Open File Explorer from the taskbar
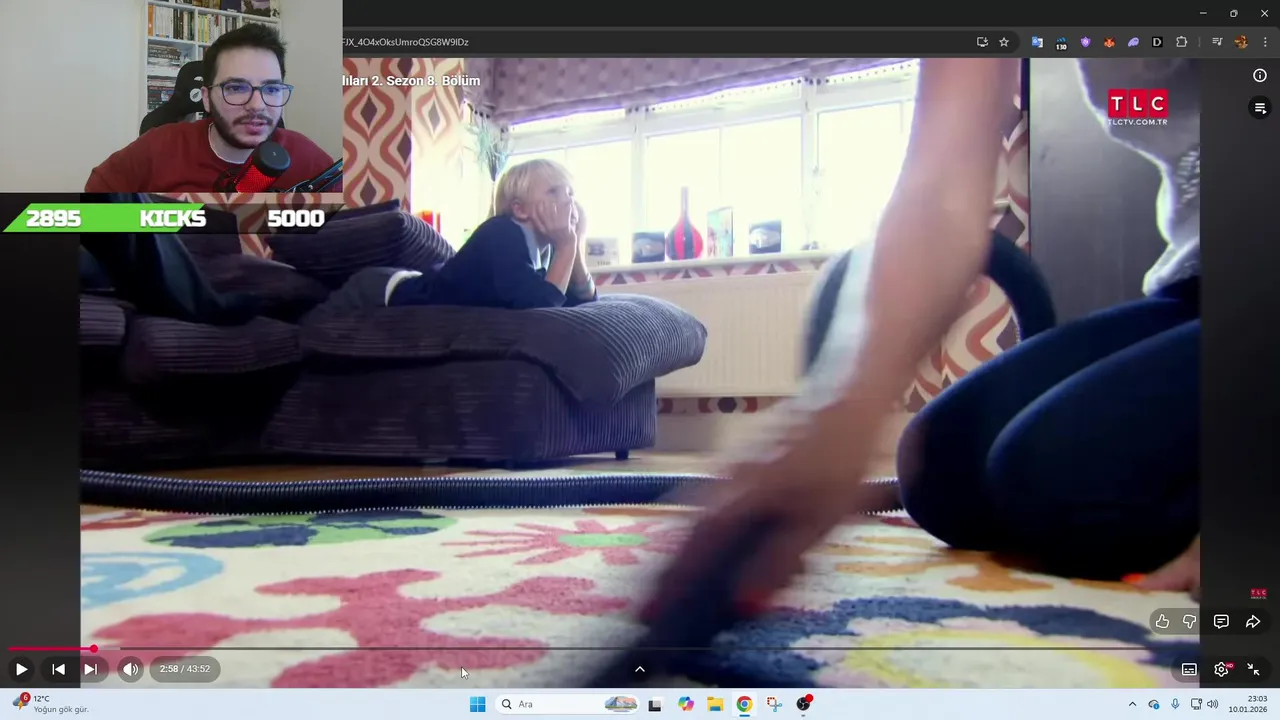 tap(715, 704)
